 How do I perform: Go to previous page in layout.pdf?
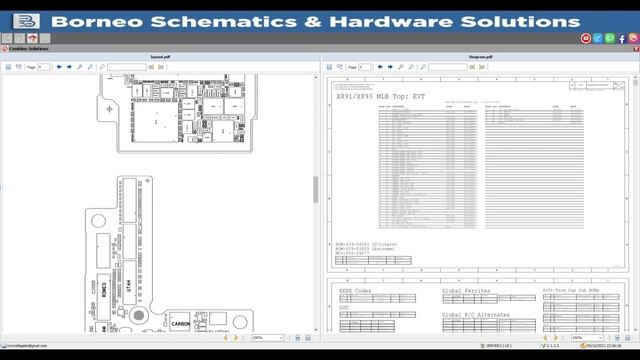pyautogui.click(x=59, y=67)
